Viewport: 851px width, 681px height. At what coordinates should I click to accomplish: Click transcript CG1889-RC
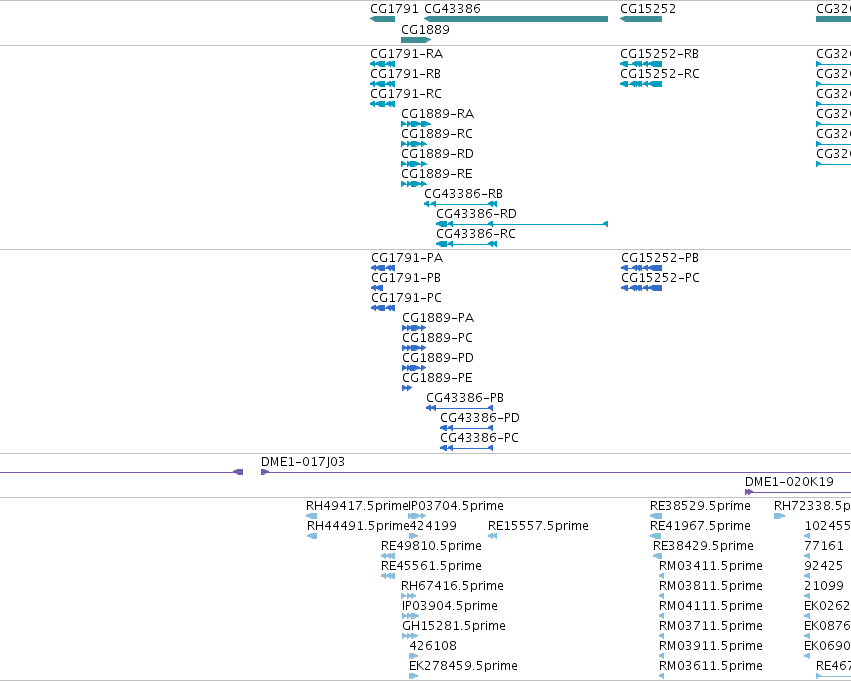pos(437,134)
